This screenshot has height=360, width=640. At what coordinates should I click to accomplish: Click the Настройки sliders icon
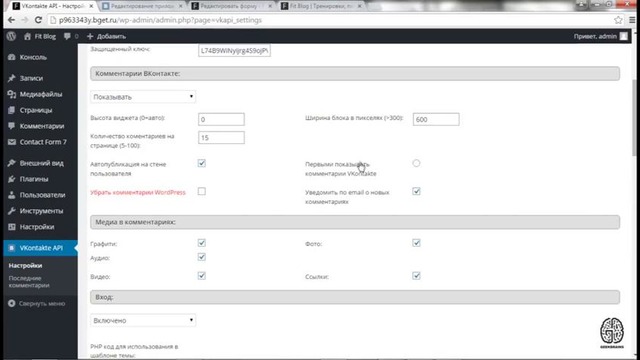(11, 227)
